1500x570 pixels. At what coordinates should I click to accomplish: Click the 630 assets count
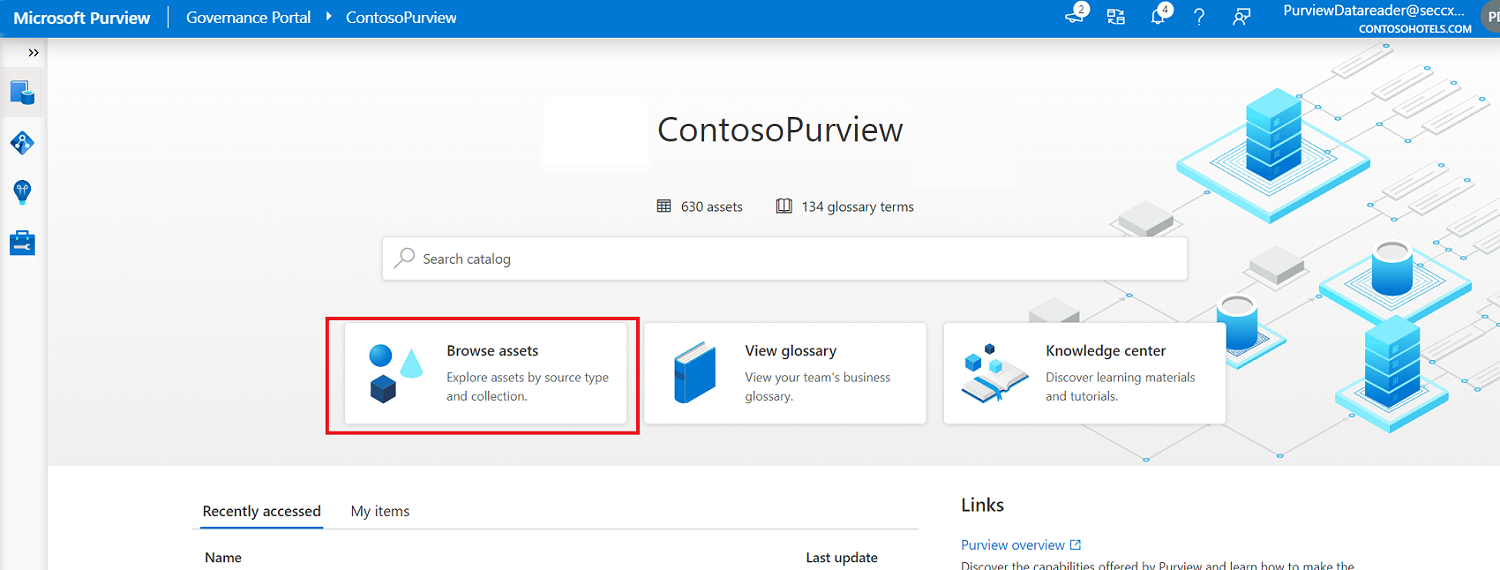click(x=712, y=207)
